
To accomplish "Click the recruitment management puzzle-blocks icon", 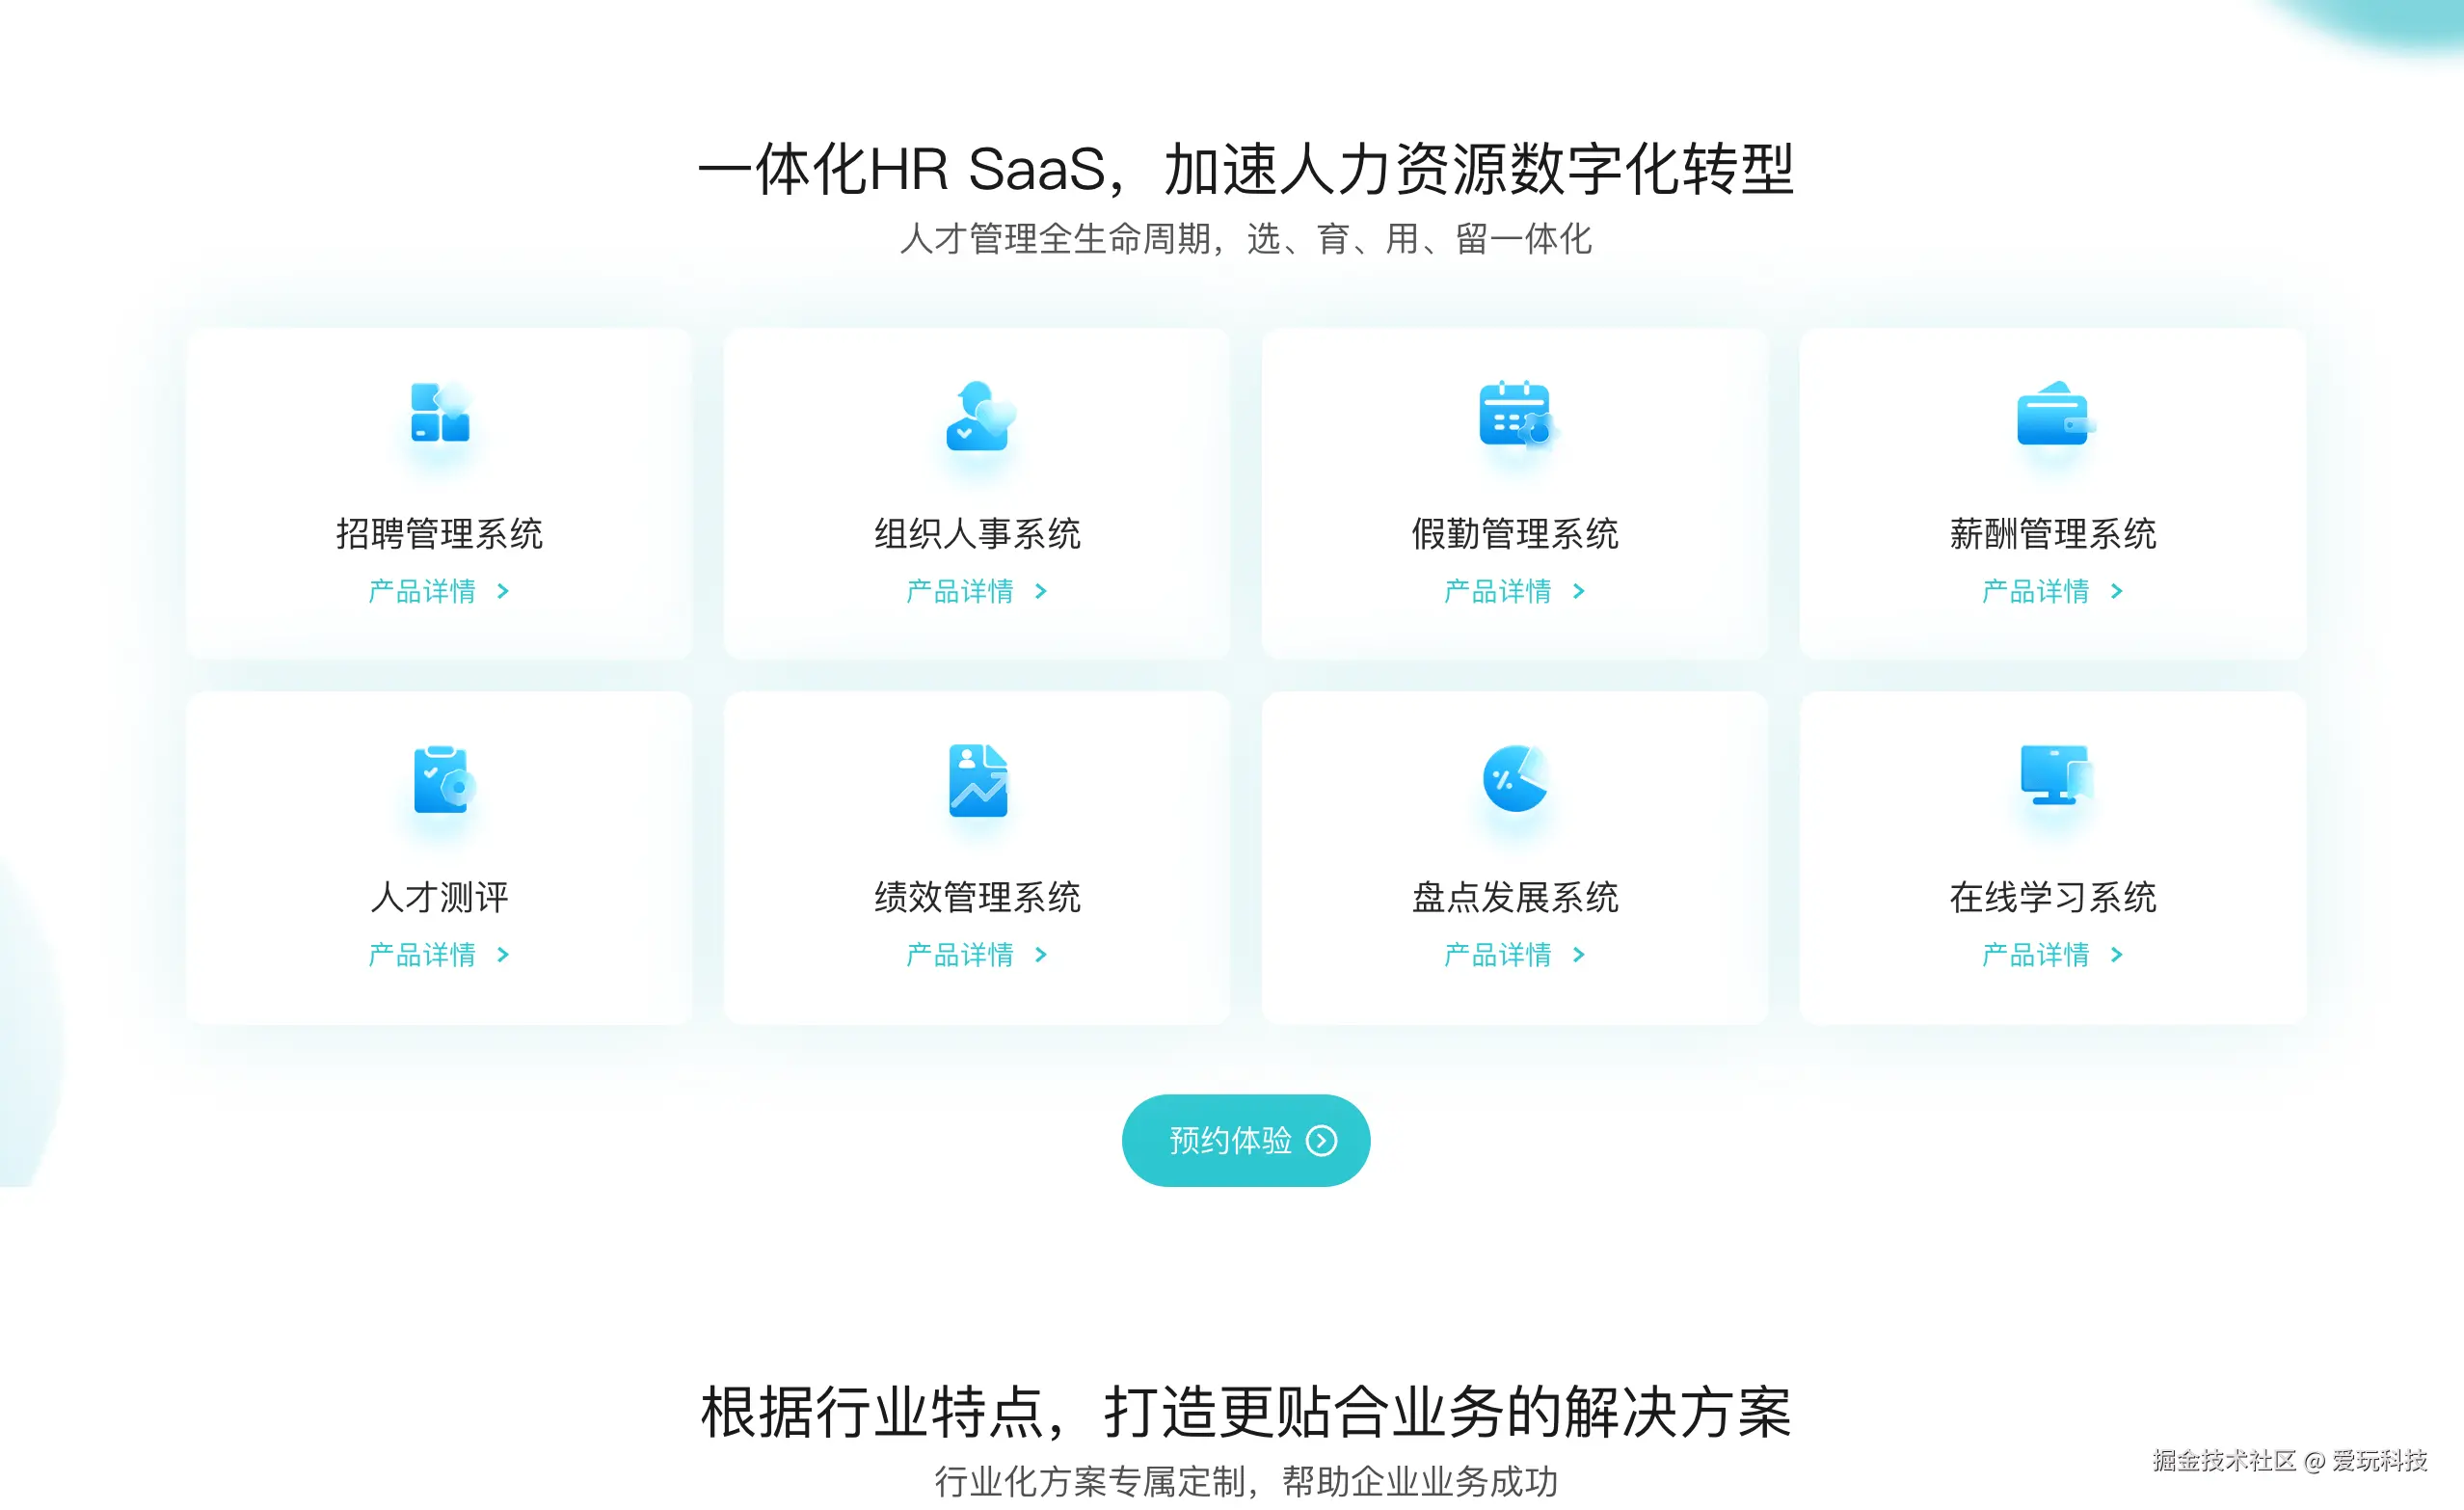I will [440, 412].
